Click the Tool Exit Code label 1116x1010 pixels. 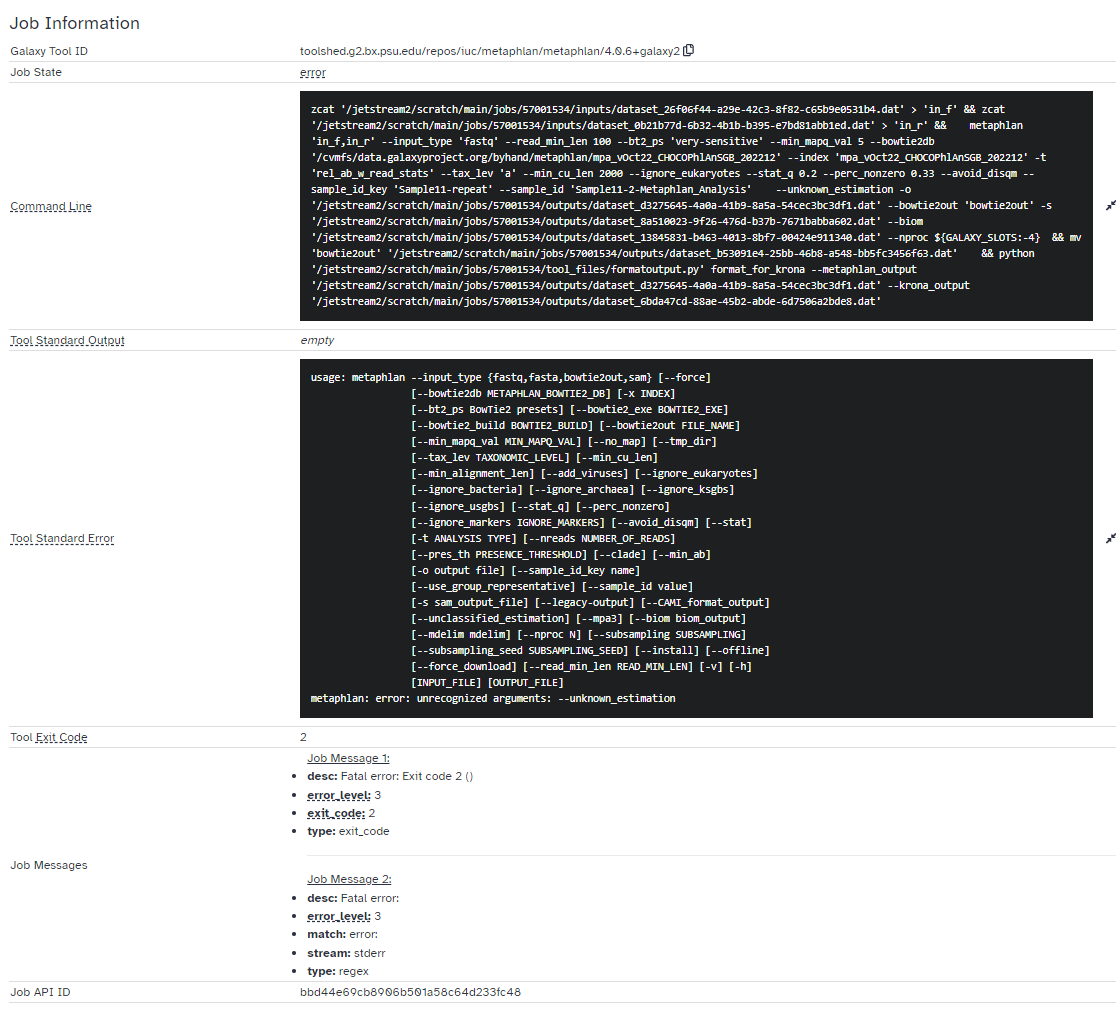pos(46,737)
